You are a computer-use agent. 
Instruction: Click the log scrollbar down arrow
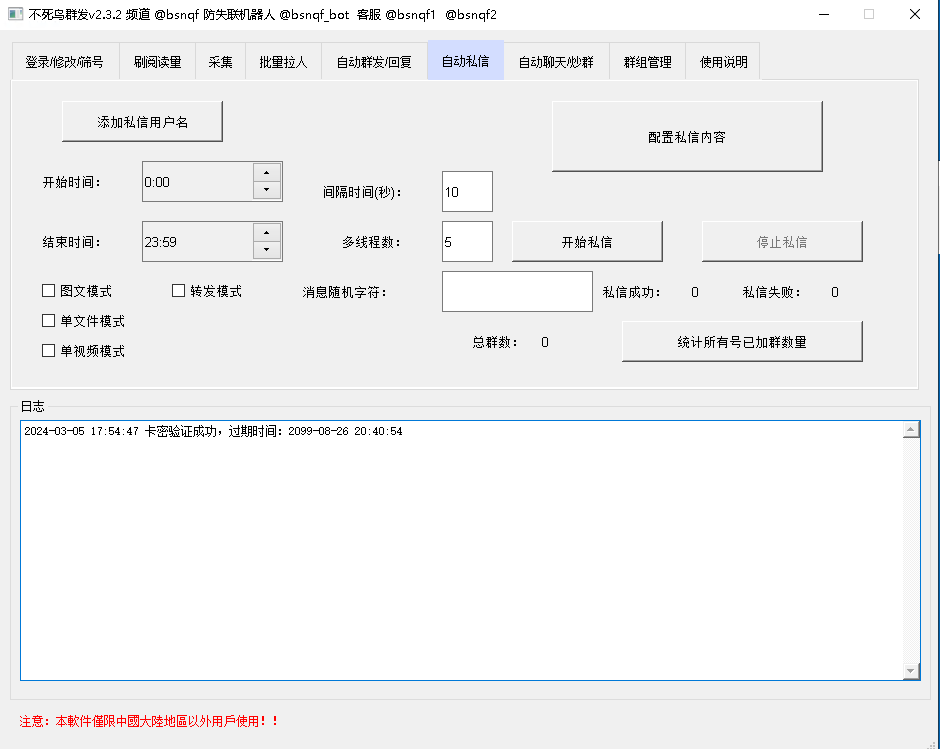[x=911, y=671]
